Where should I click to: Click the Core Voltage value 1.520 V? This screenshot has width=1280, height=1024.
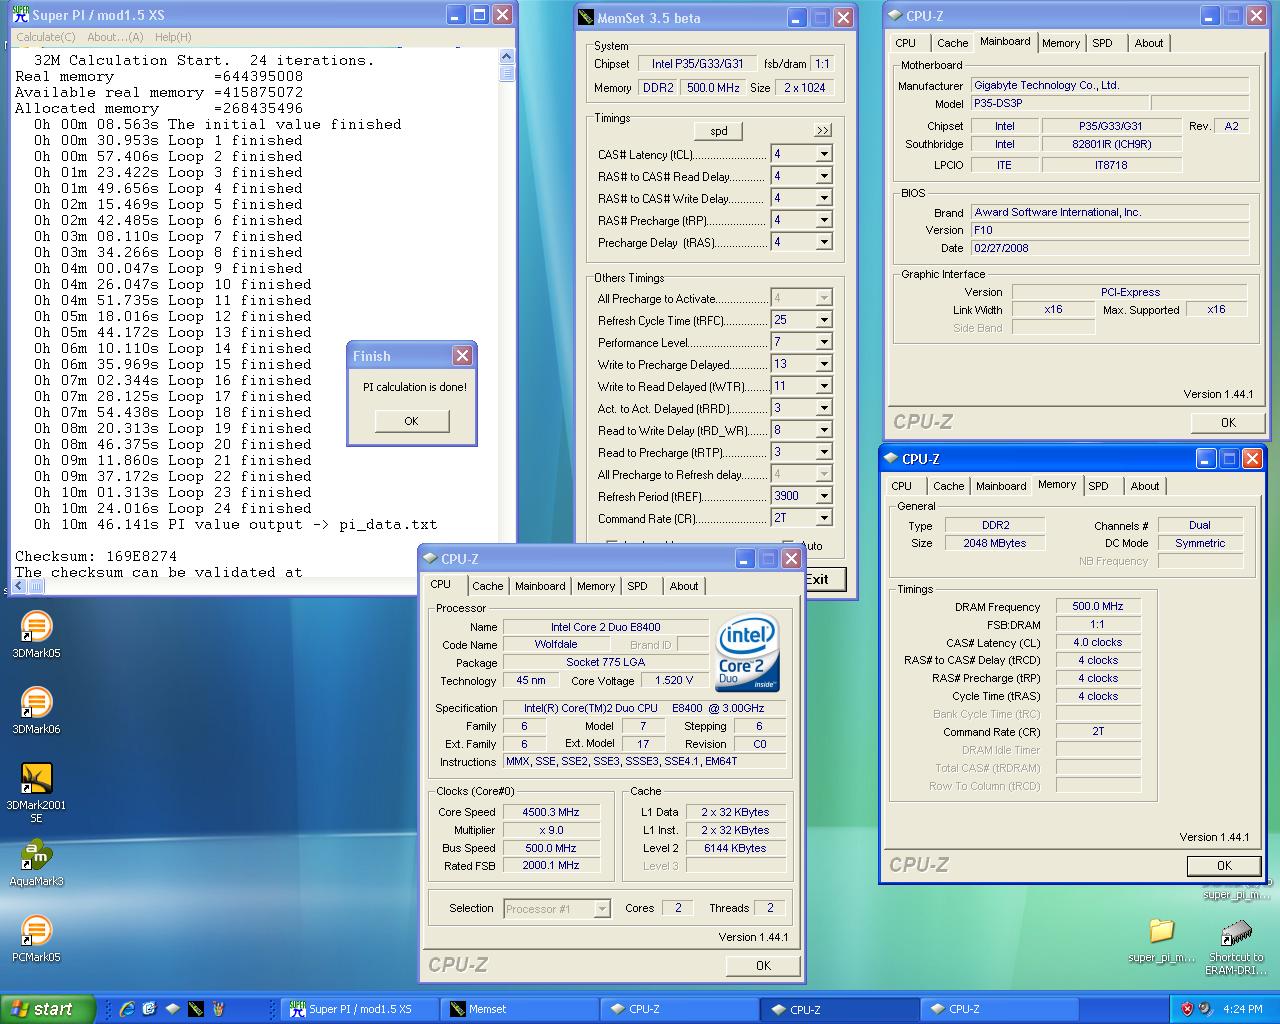point(675,680)
